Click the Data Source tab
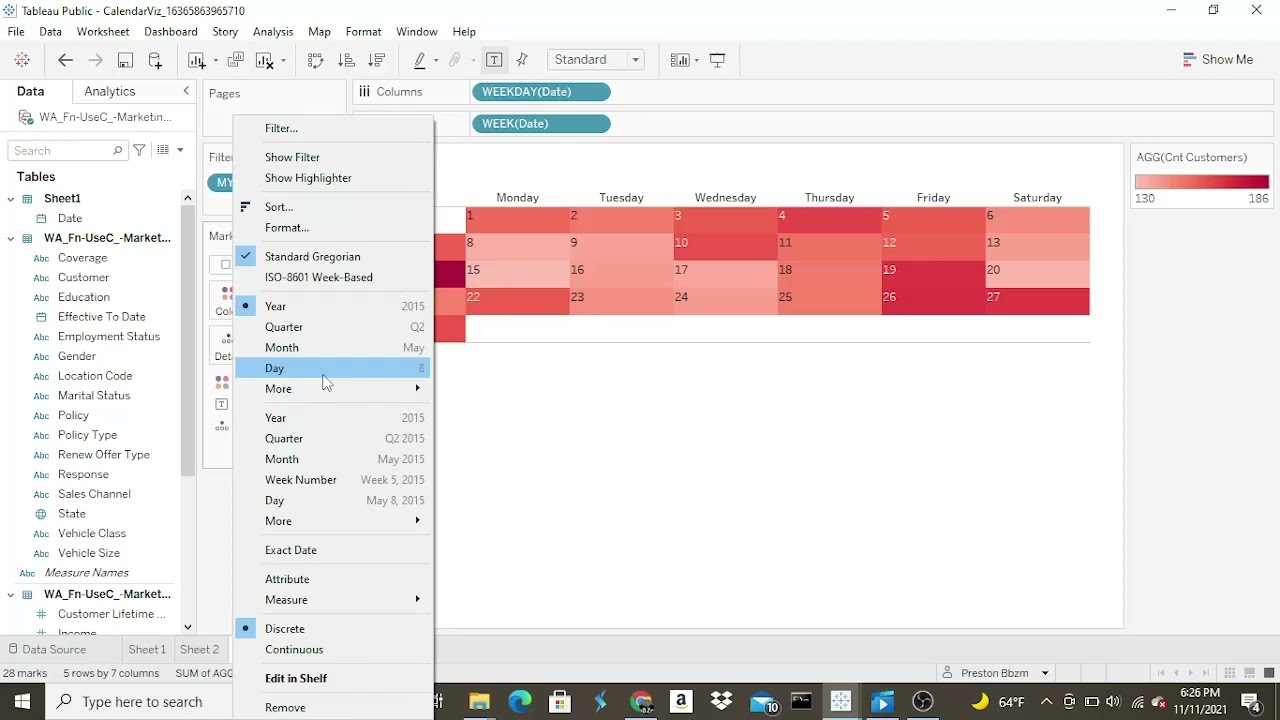Viewport: 1280px width, 720px height. (x=46, y=649)
